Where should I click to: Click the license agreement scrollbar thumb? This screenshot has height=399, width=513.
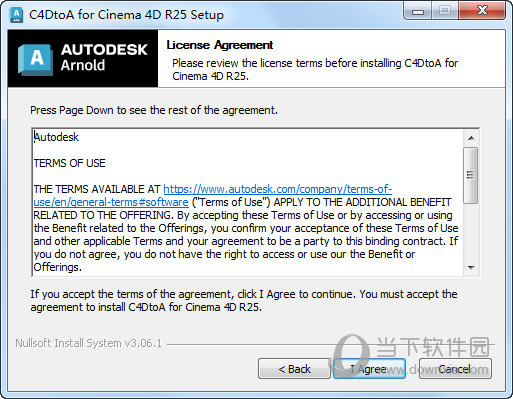click(x=471, y=175)
